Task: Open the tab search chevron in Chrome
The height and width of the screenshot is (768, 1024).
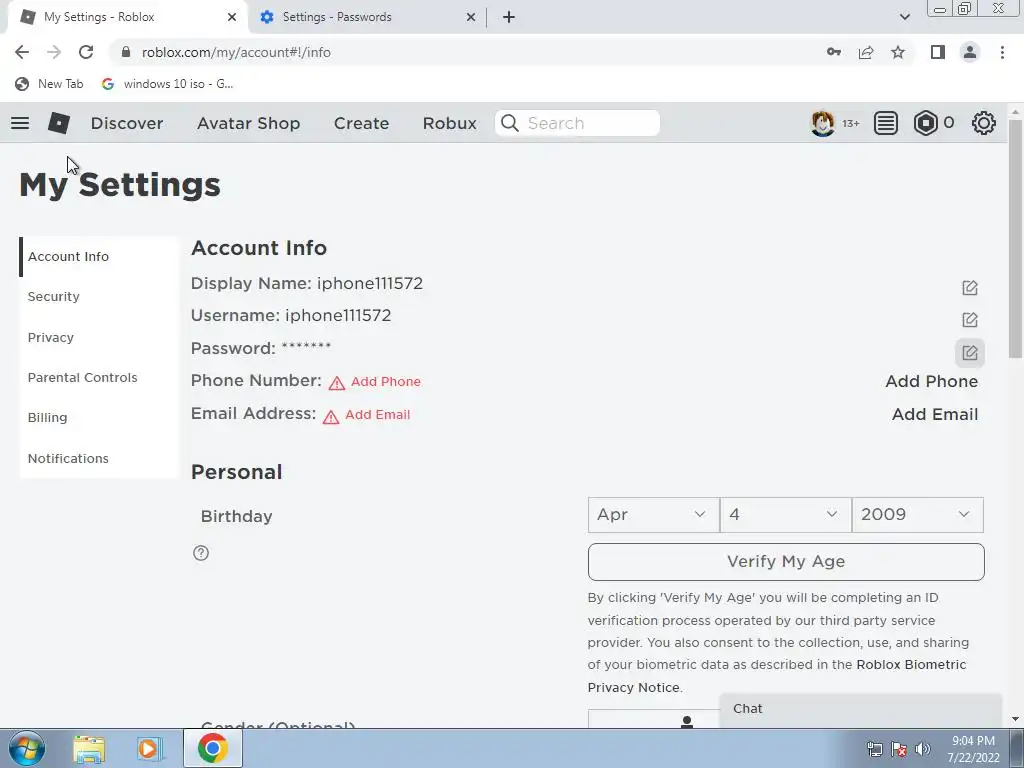Action: tap(904, 17)
